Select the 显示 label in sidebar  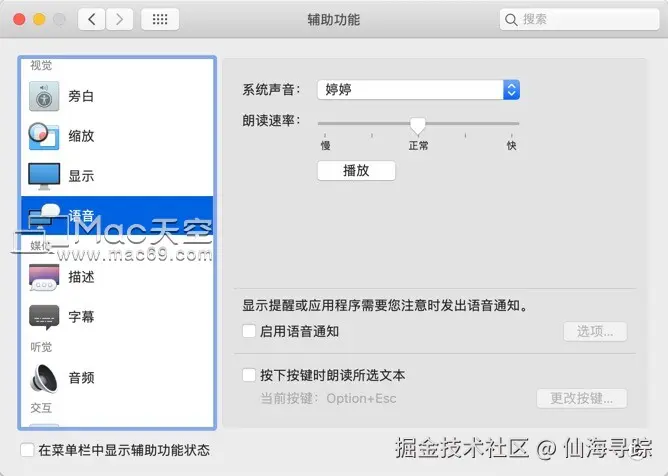(81, 176)
